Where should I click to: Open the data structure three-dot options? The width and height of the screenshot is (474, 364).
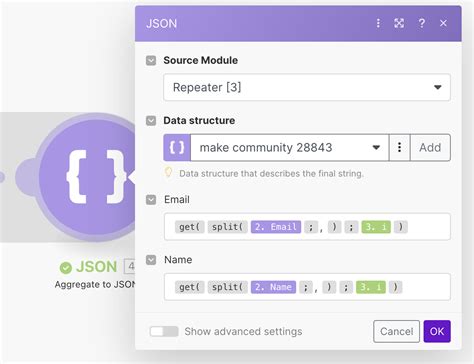(x=399, y=147)
